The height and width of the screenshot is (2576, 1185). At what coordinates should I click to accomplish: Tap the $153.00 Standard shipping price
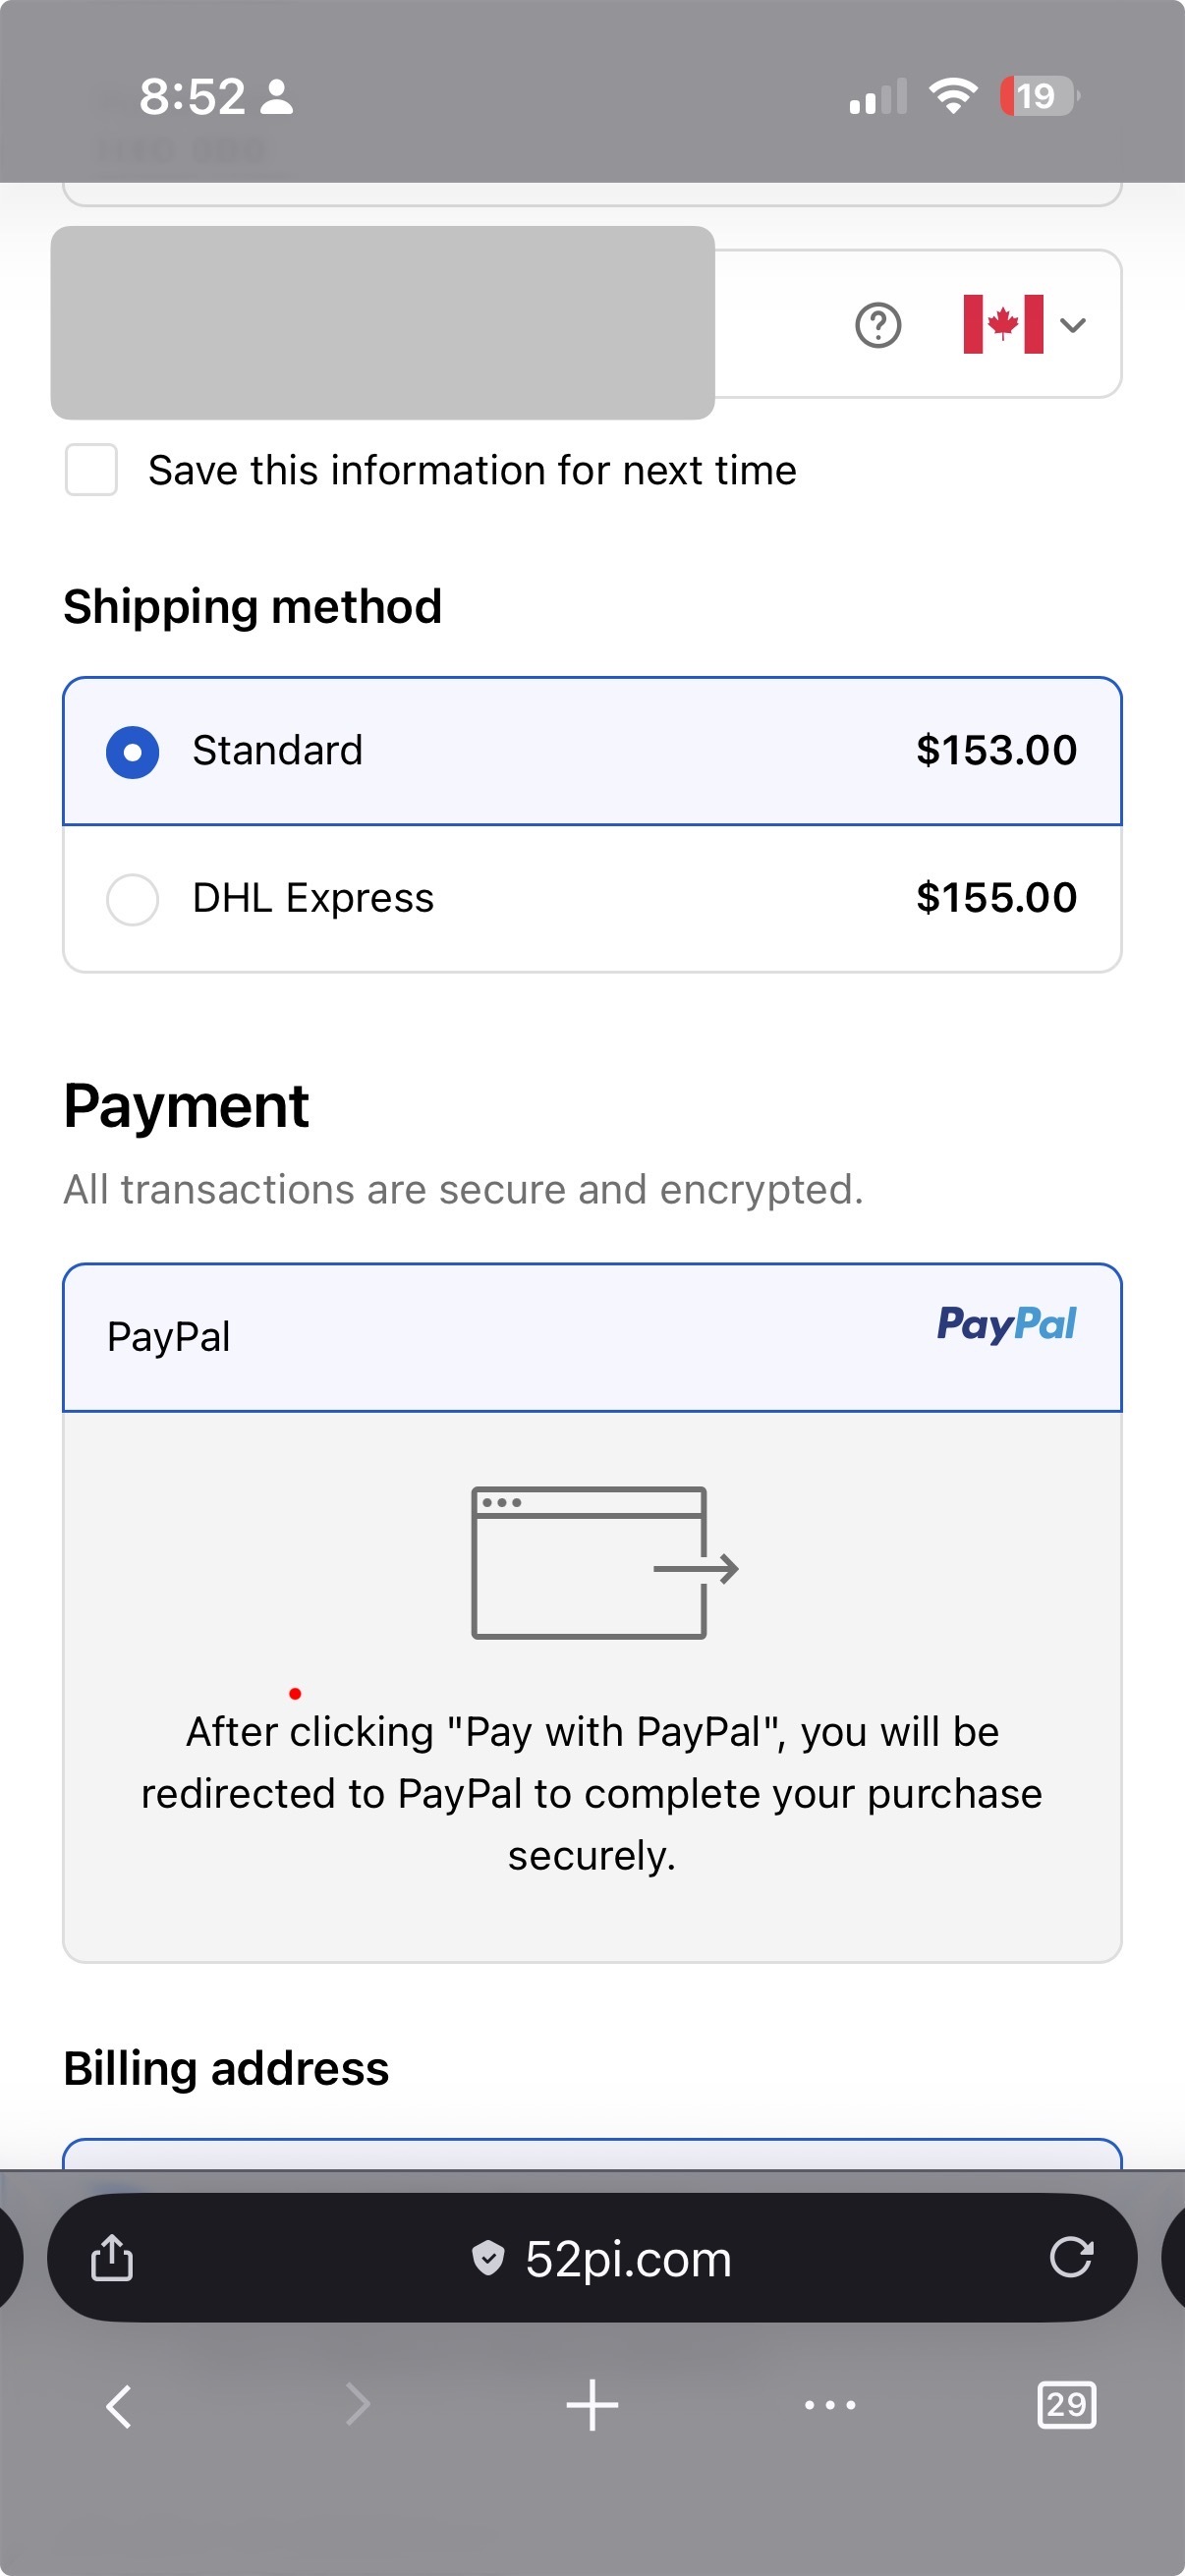[x=996, y=751]
